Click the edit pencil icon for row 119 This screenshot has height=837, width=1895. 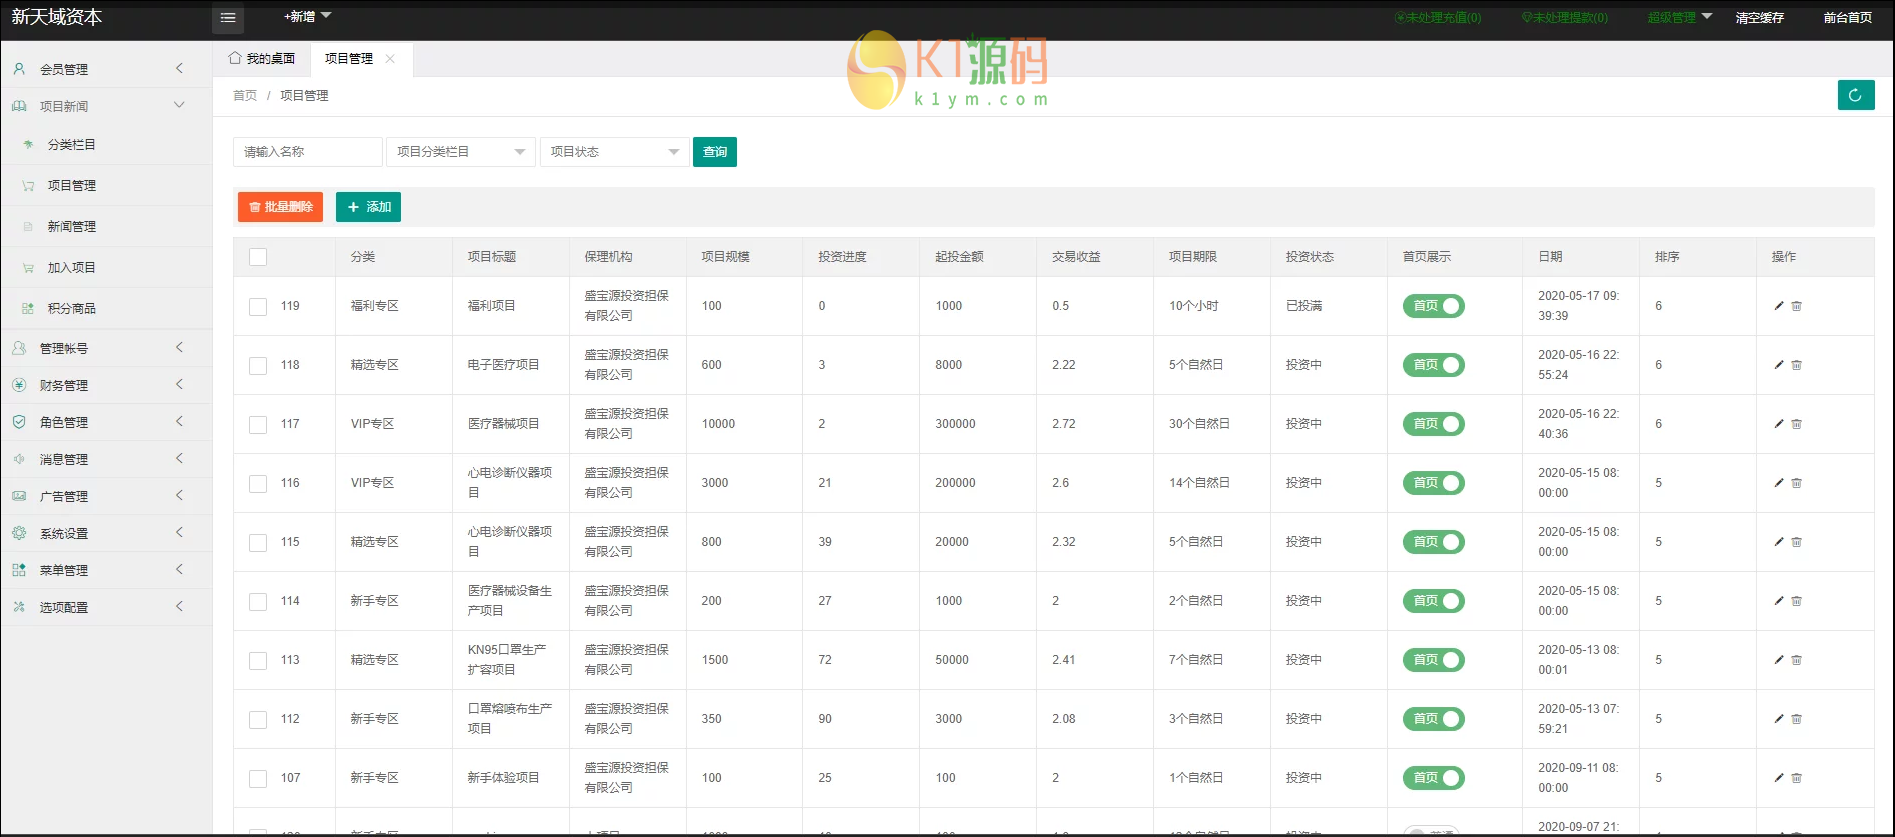(1779, 306)
